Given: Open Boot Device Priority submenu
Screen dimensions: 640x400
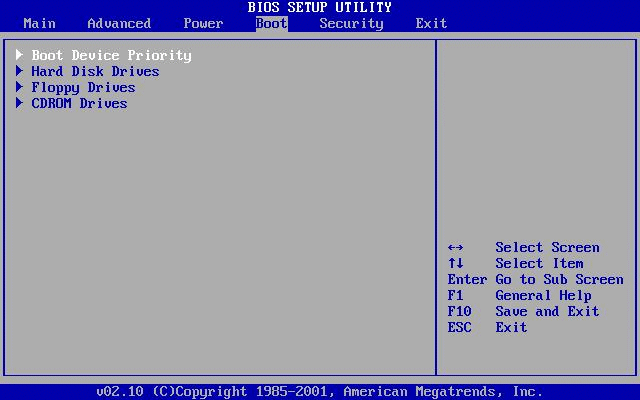Looking at the screenshot, I should pyautogui.click(x=111, y=55).
